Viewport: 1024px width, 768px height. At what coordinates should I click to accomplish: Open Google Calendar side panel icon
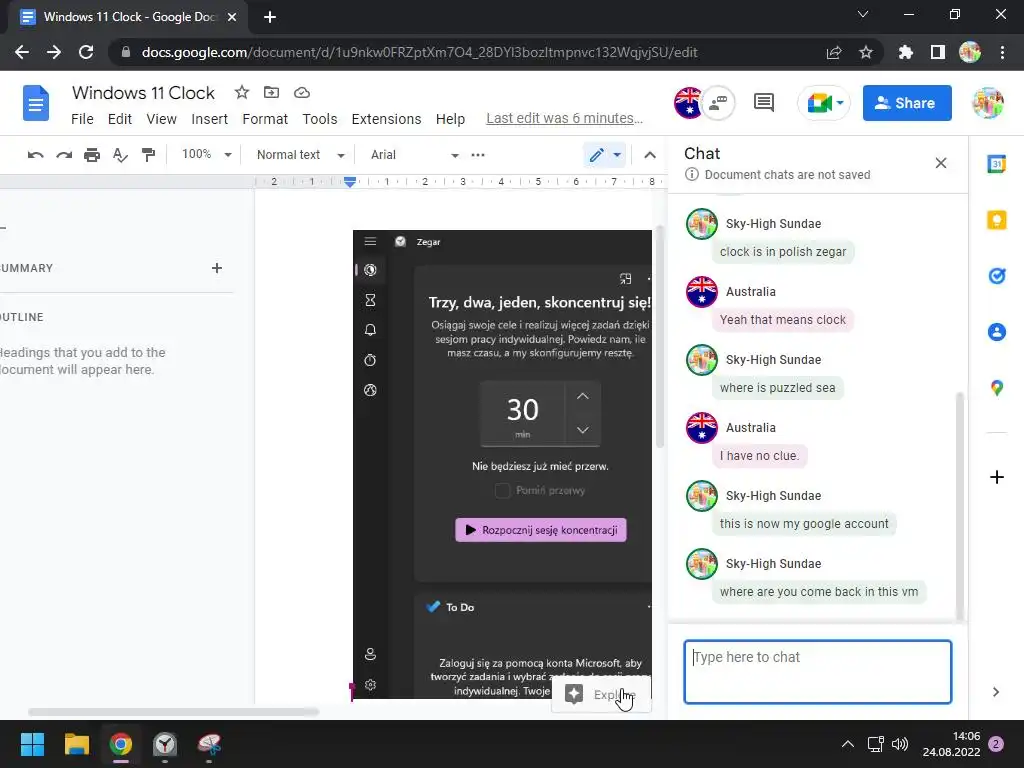997,164
